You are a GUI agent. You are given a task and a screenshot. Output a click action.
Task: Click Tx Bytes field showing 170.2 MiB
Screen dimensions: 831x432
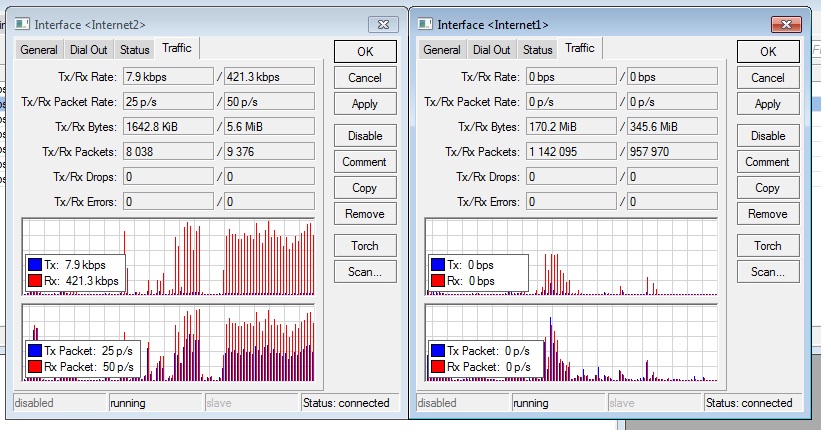[571, 126]
